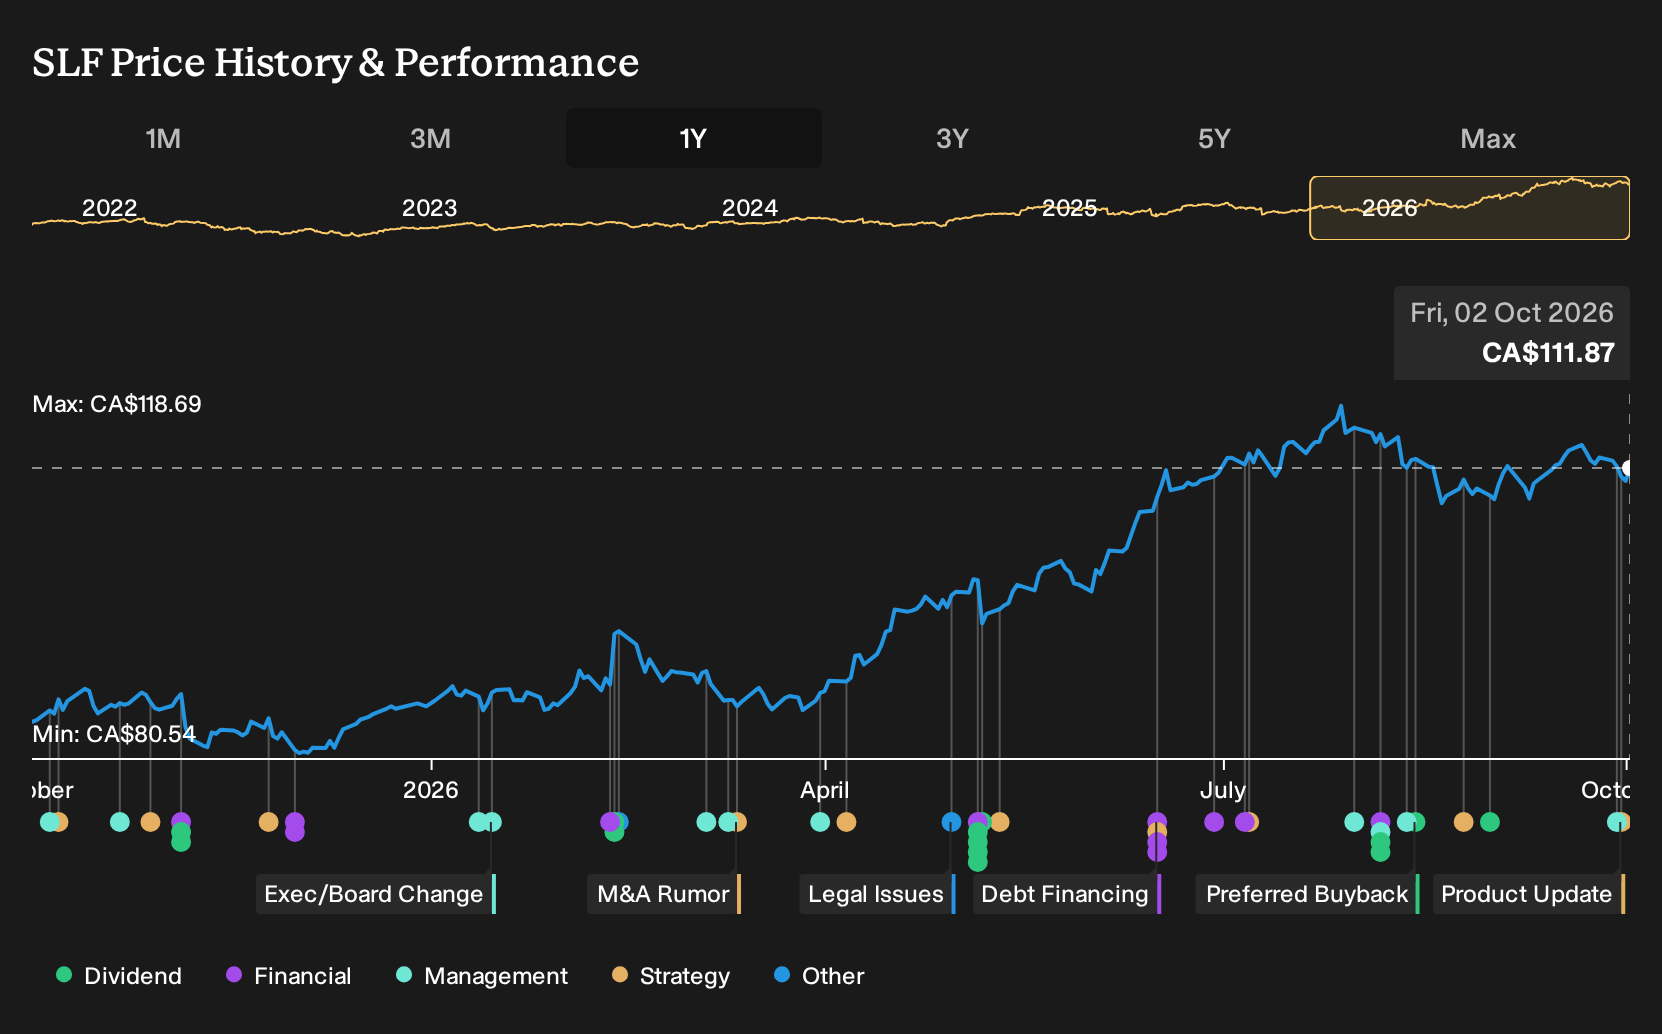Viewport: 1662px width, 1034px height.
Task: Toggle the Other legend filter
Action: (819, 976)
